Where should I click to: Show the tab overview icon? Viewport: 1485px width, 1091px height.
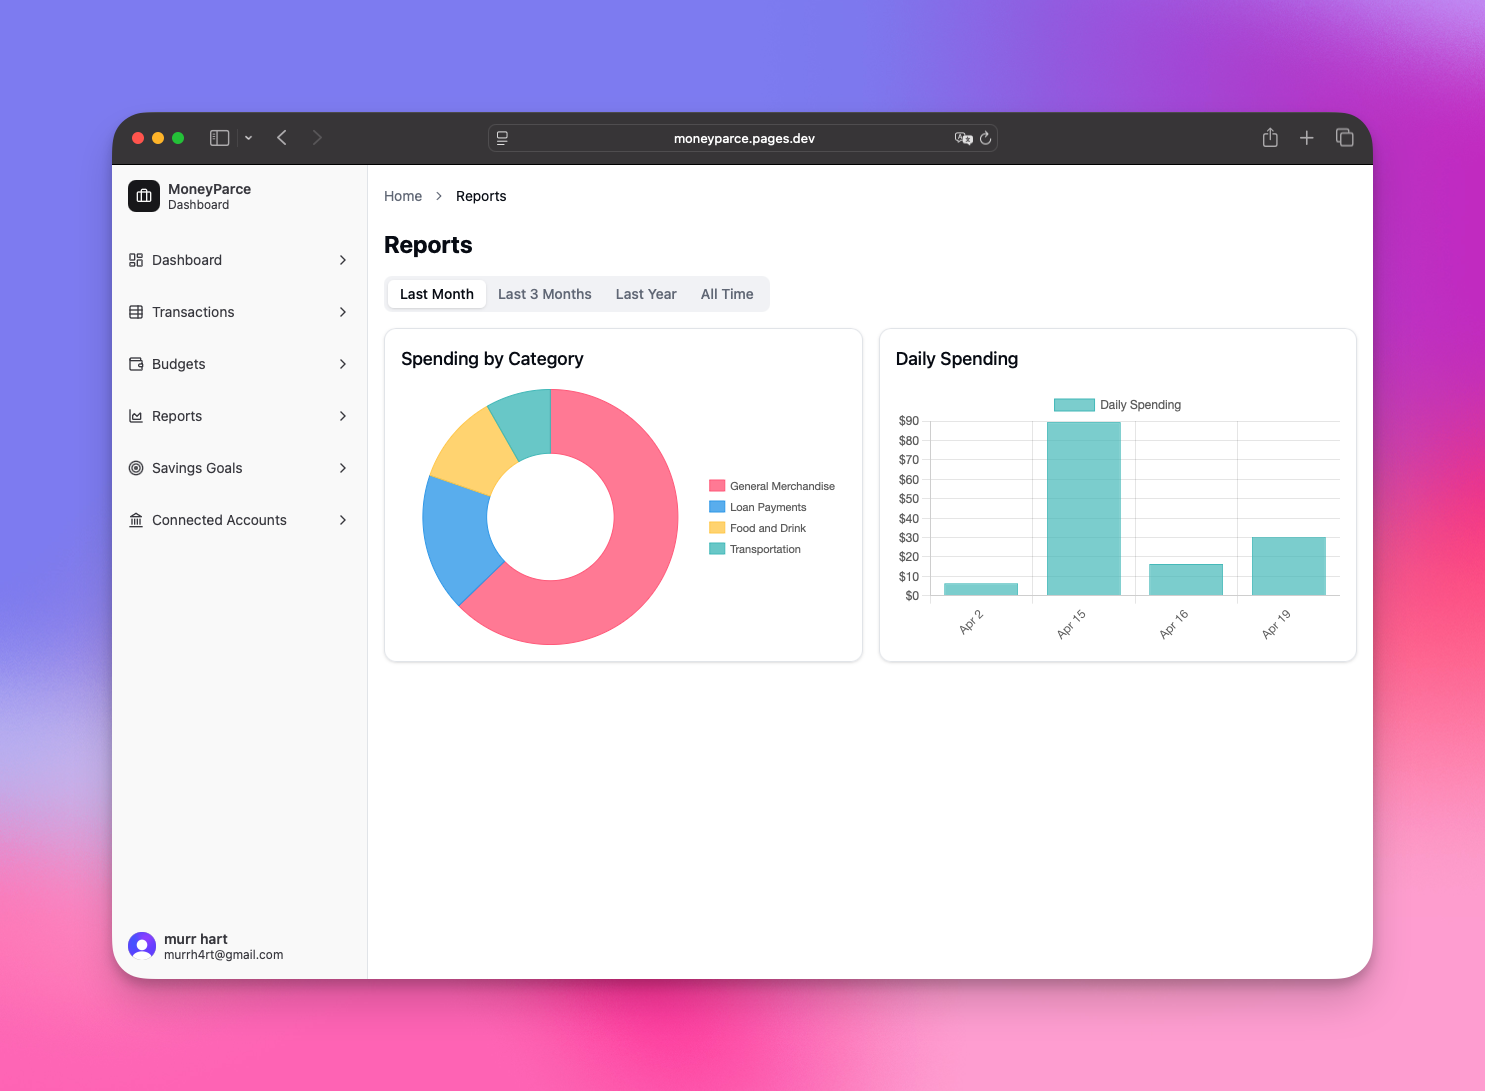[x=1344, y=138]
